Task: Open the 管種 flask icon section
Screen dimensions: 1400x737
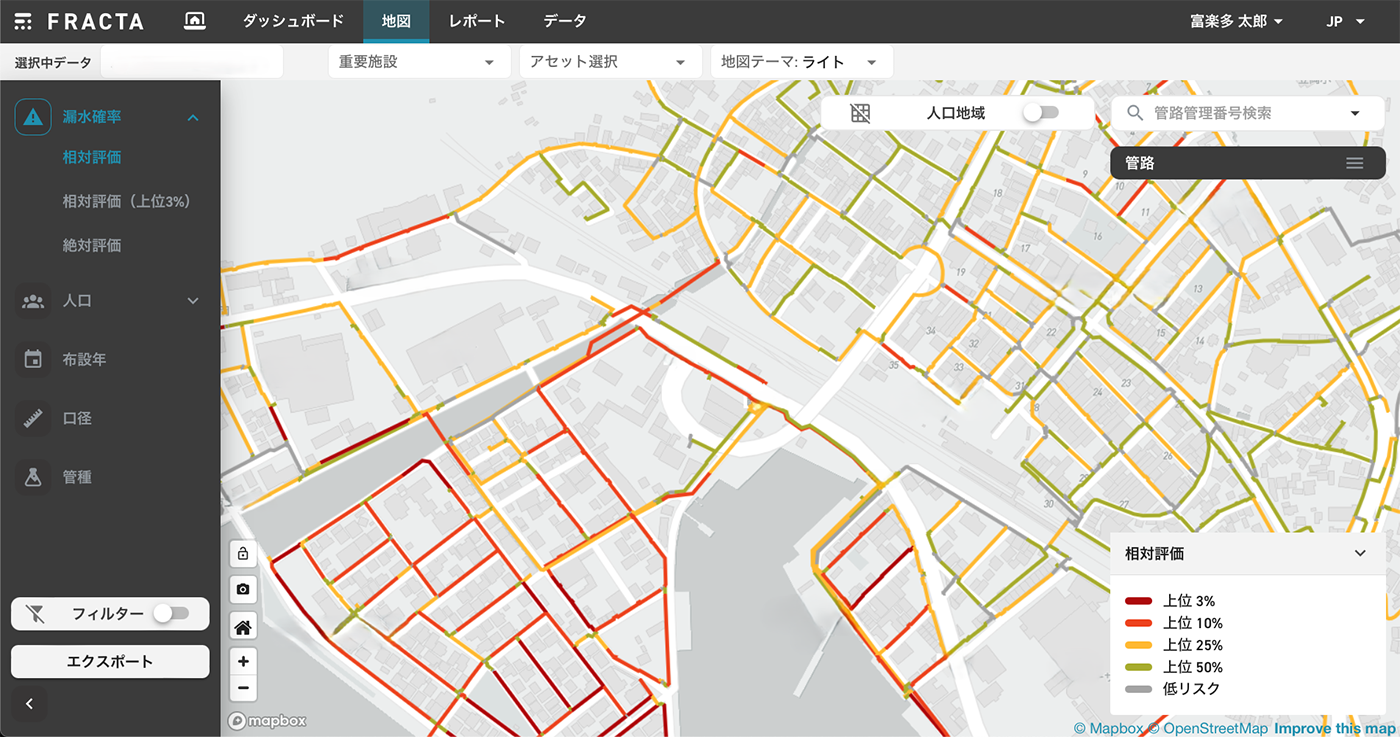Action: (33, 477)
